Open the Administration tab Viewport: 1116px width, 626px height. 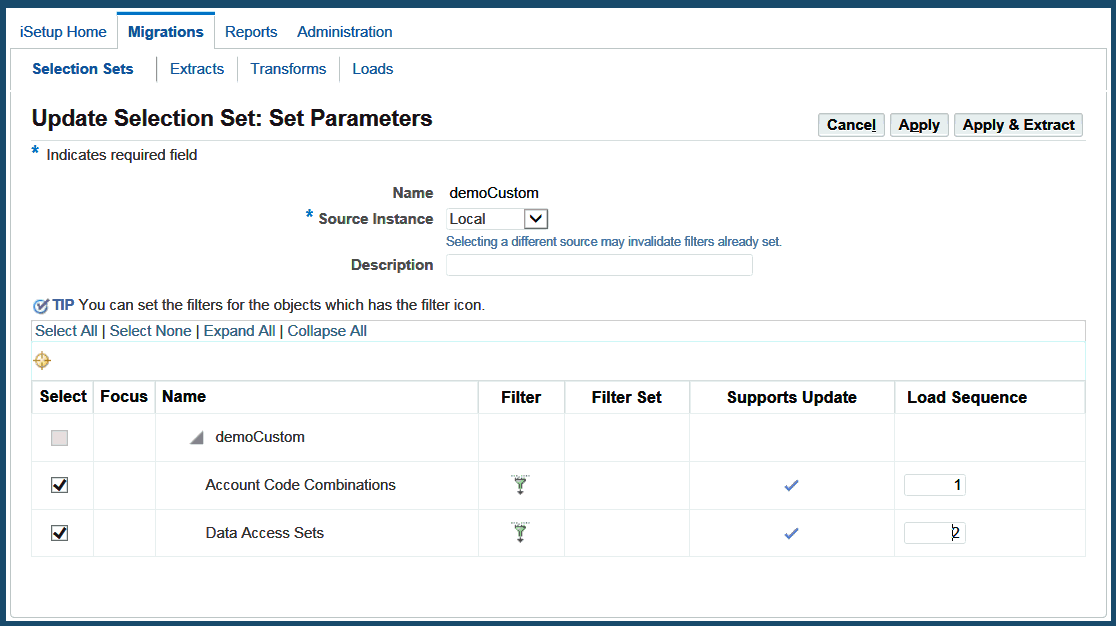click(344, 32)
